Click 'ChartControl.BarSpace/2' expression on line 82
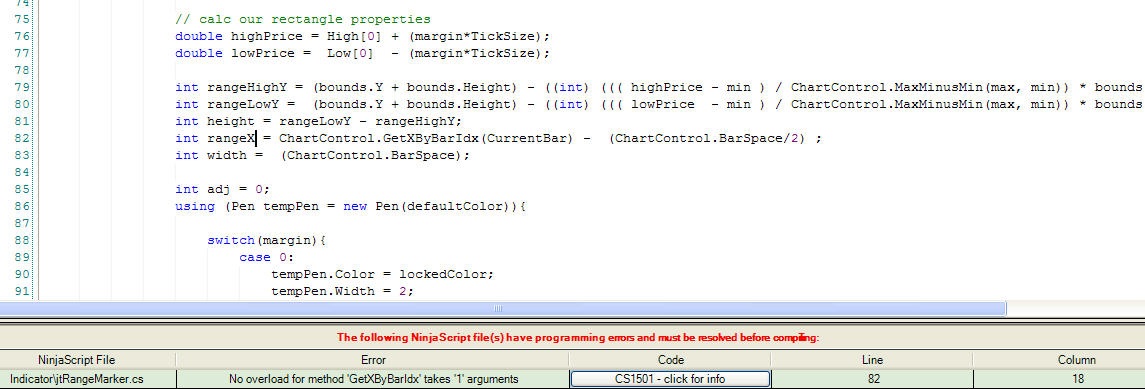The width and height of the screenshot is (1145, 389). [x=706, y=138]
